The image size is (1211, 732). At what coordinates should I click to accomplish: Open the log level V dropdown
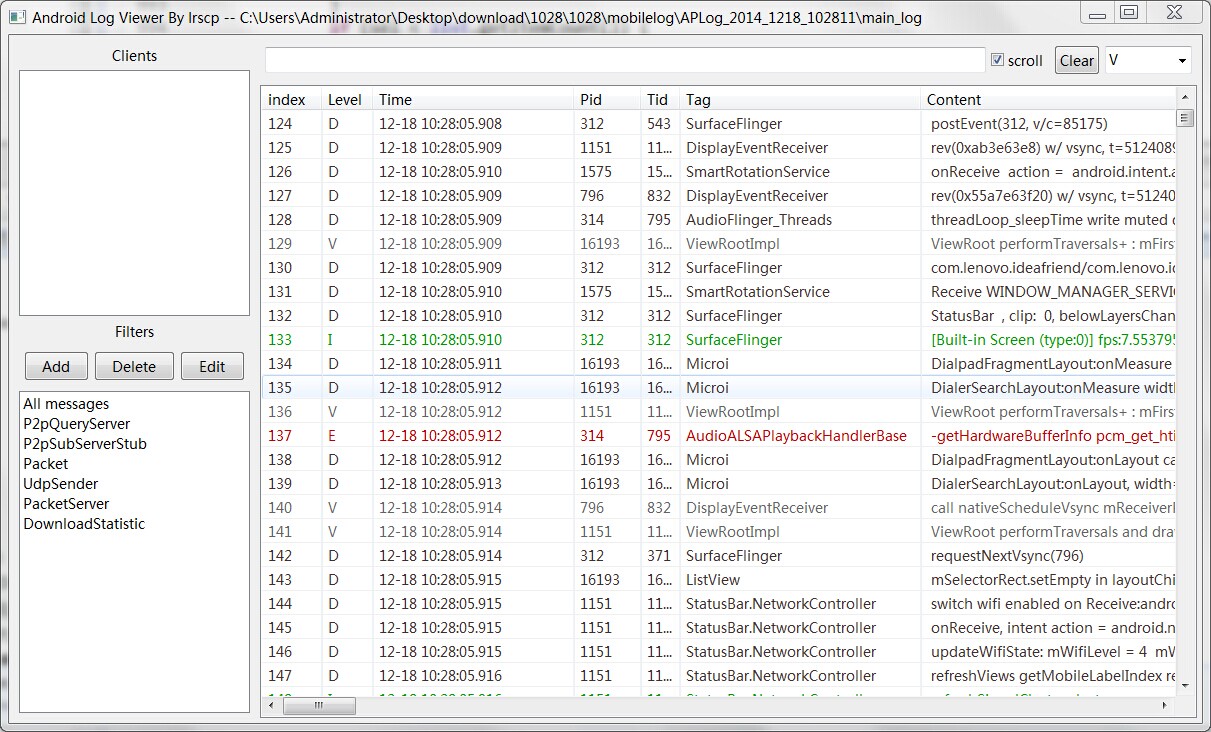[1148, 60]
